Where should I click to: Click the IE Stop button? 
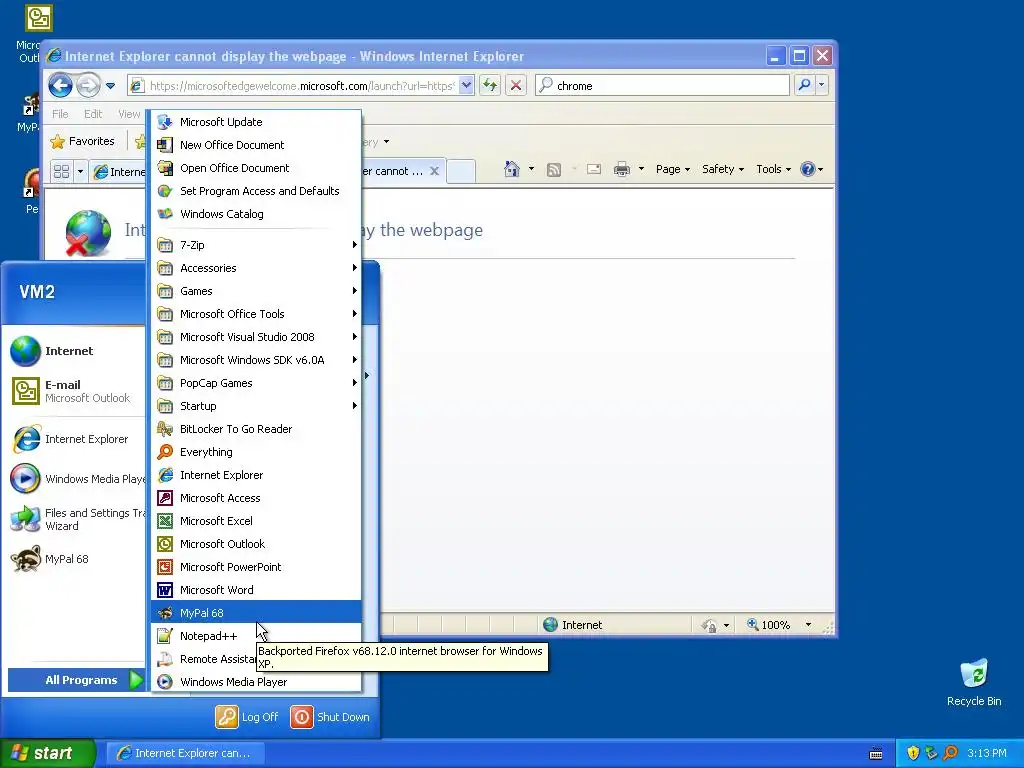[516, 85]
